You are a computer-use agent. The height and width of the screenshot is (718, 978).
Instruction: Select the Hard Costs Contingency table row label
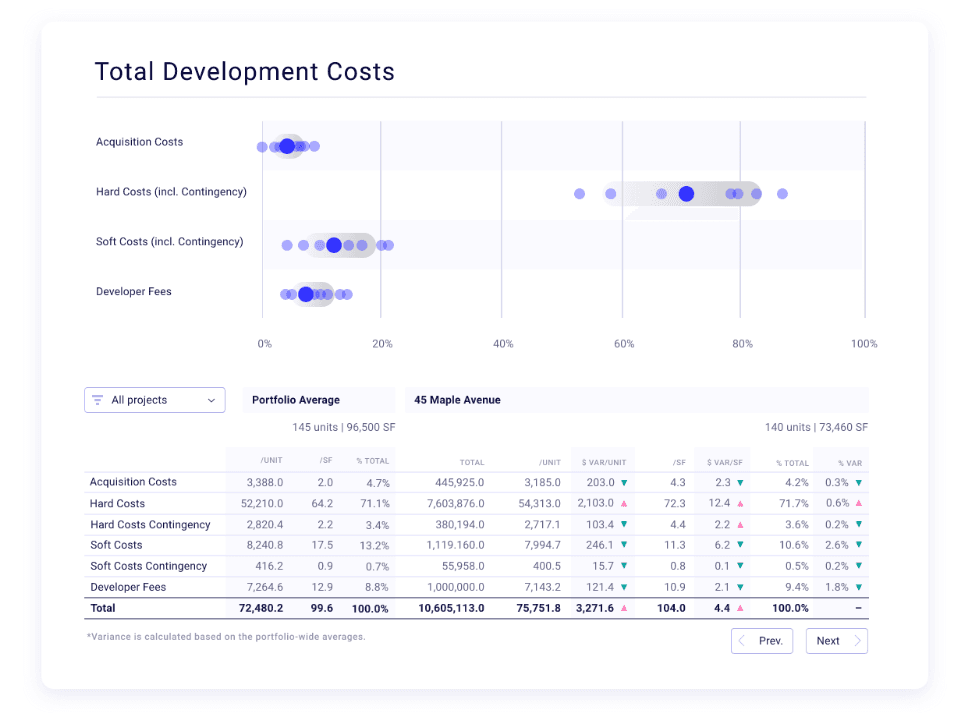pyautogui.click(x=150, y=525)
